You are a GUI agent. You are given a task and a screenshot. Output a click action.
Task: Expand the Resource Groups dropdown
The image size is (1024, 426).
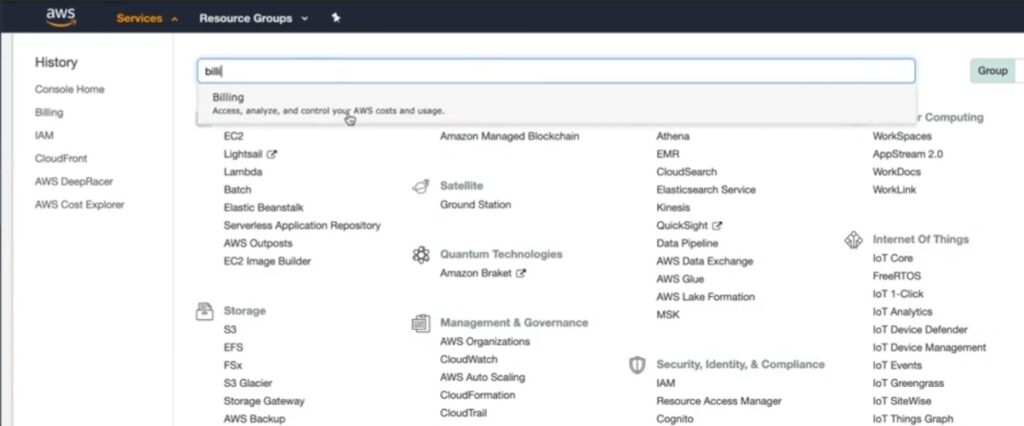tap(253, 18)
